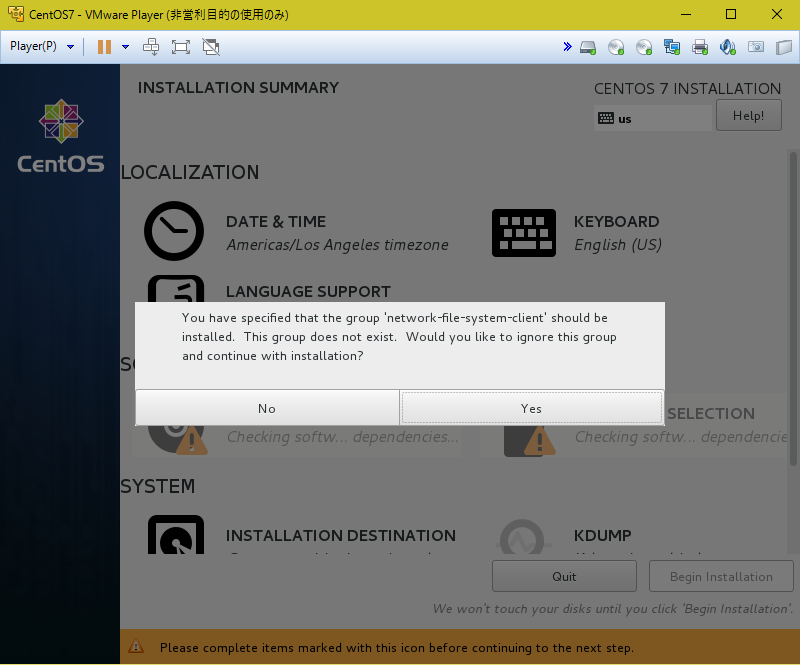Screen dimensions: 800x665
Task: Click the LANGUAGE SUPPORT label
Action: [308, 291]
